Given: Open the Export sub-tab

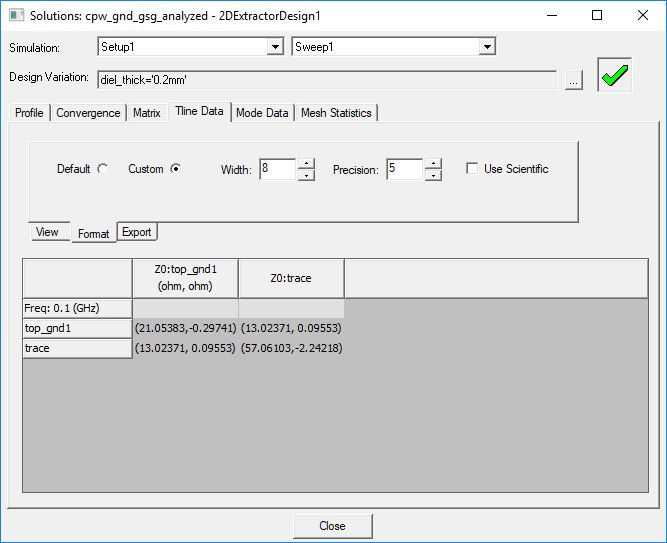Looking at the screenshot, I should [137, 232].
